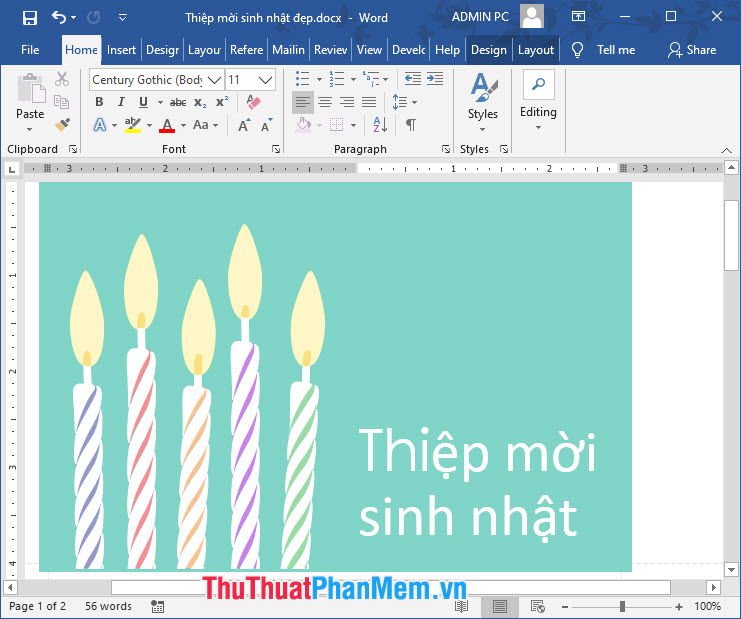Toggle Bold formatting

point(99,102)
